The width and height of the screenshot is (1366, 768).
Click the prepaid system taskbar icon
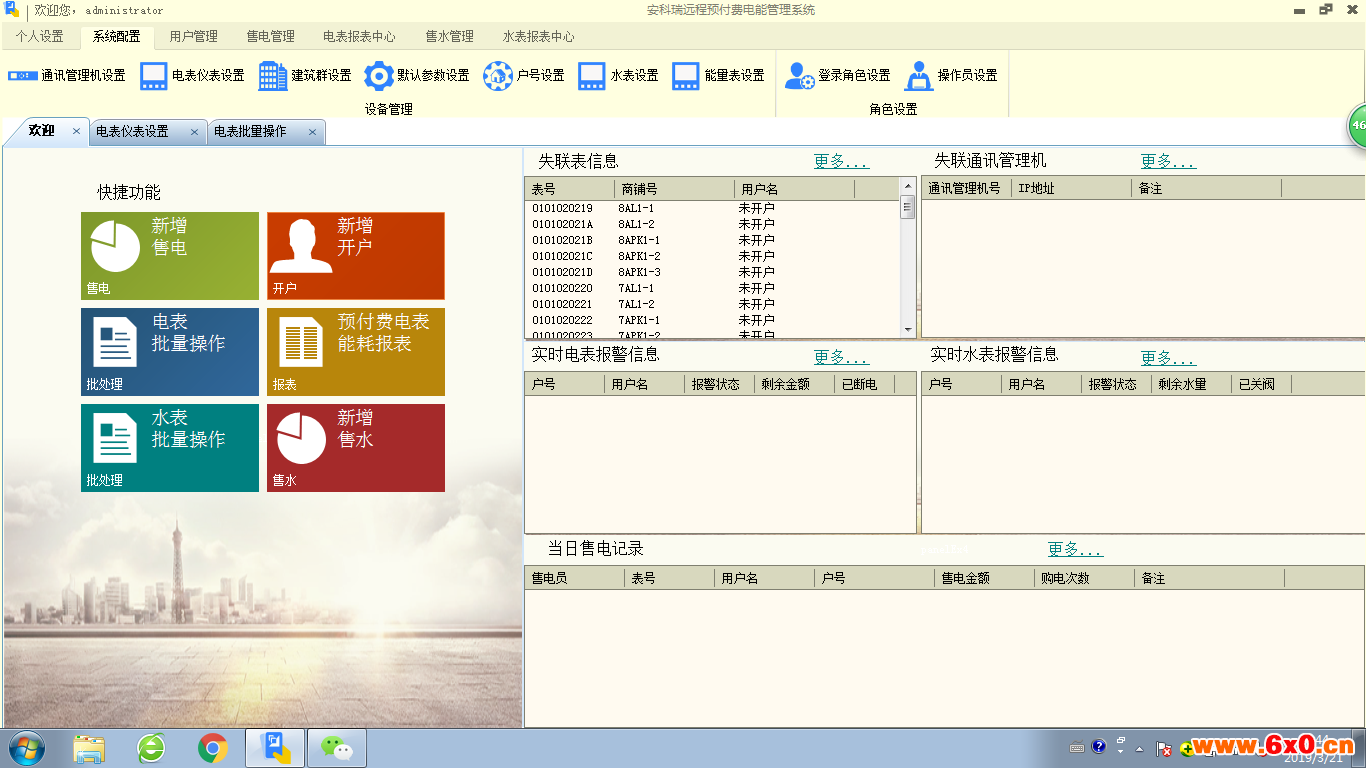point(275,748)
